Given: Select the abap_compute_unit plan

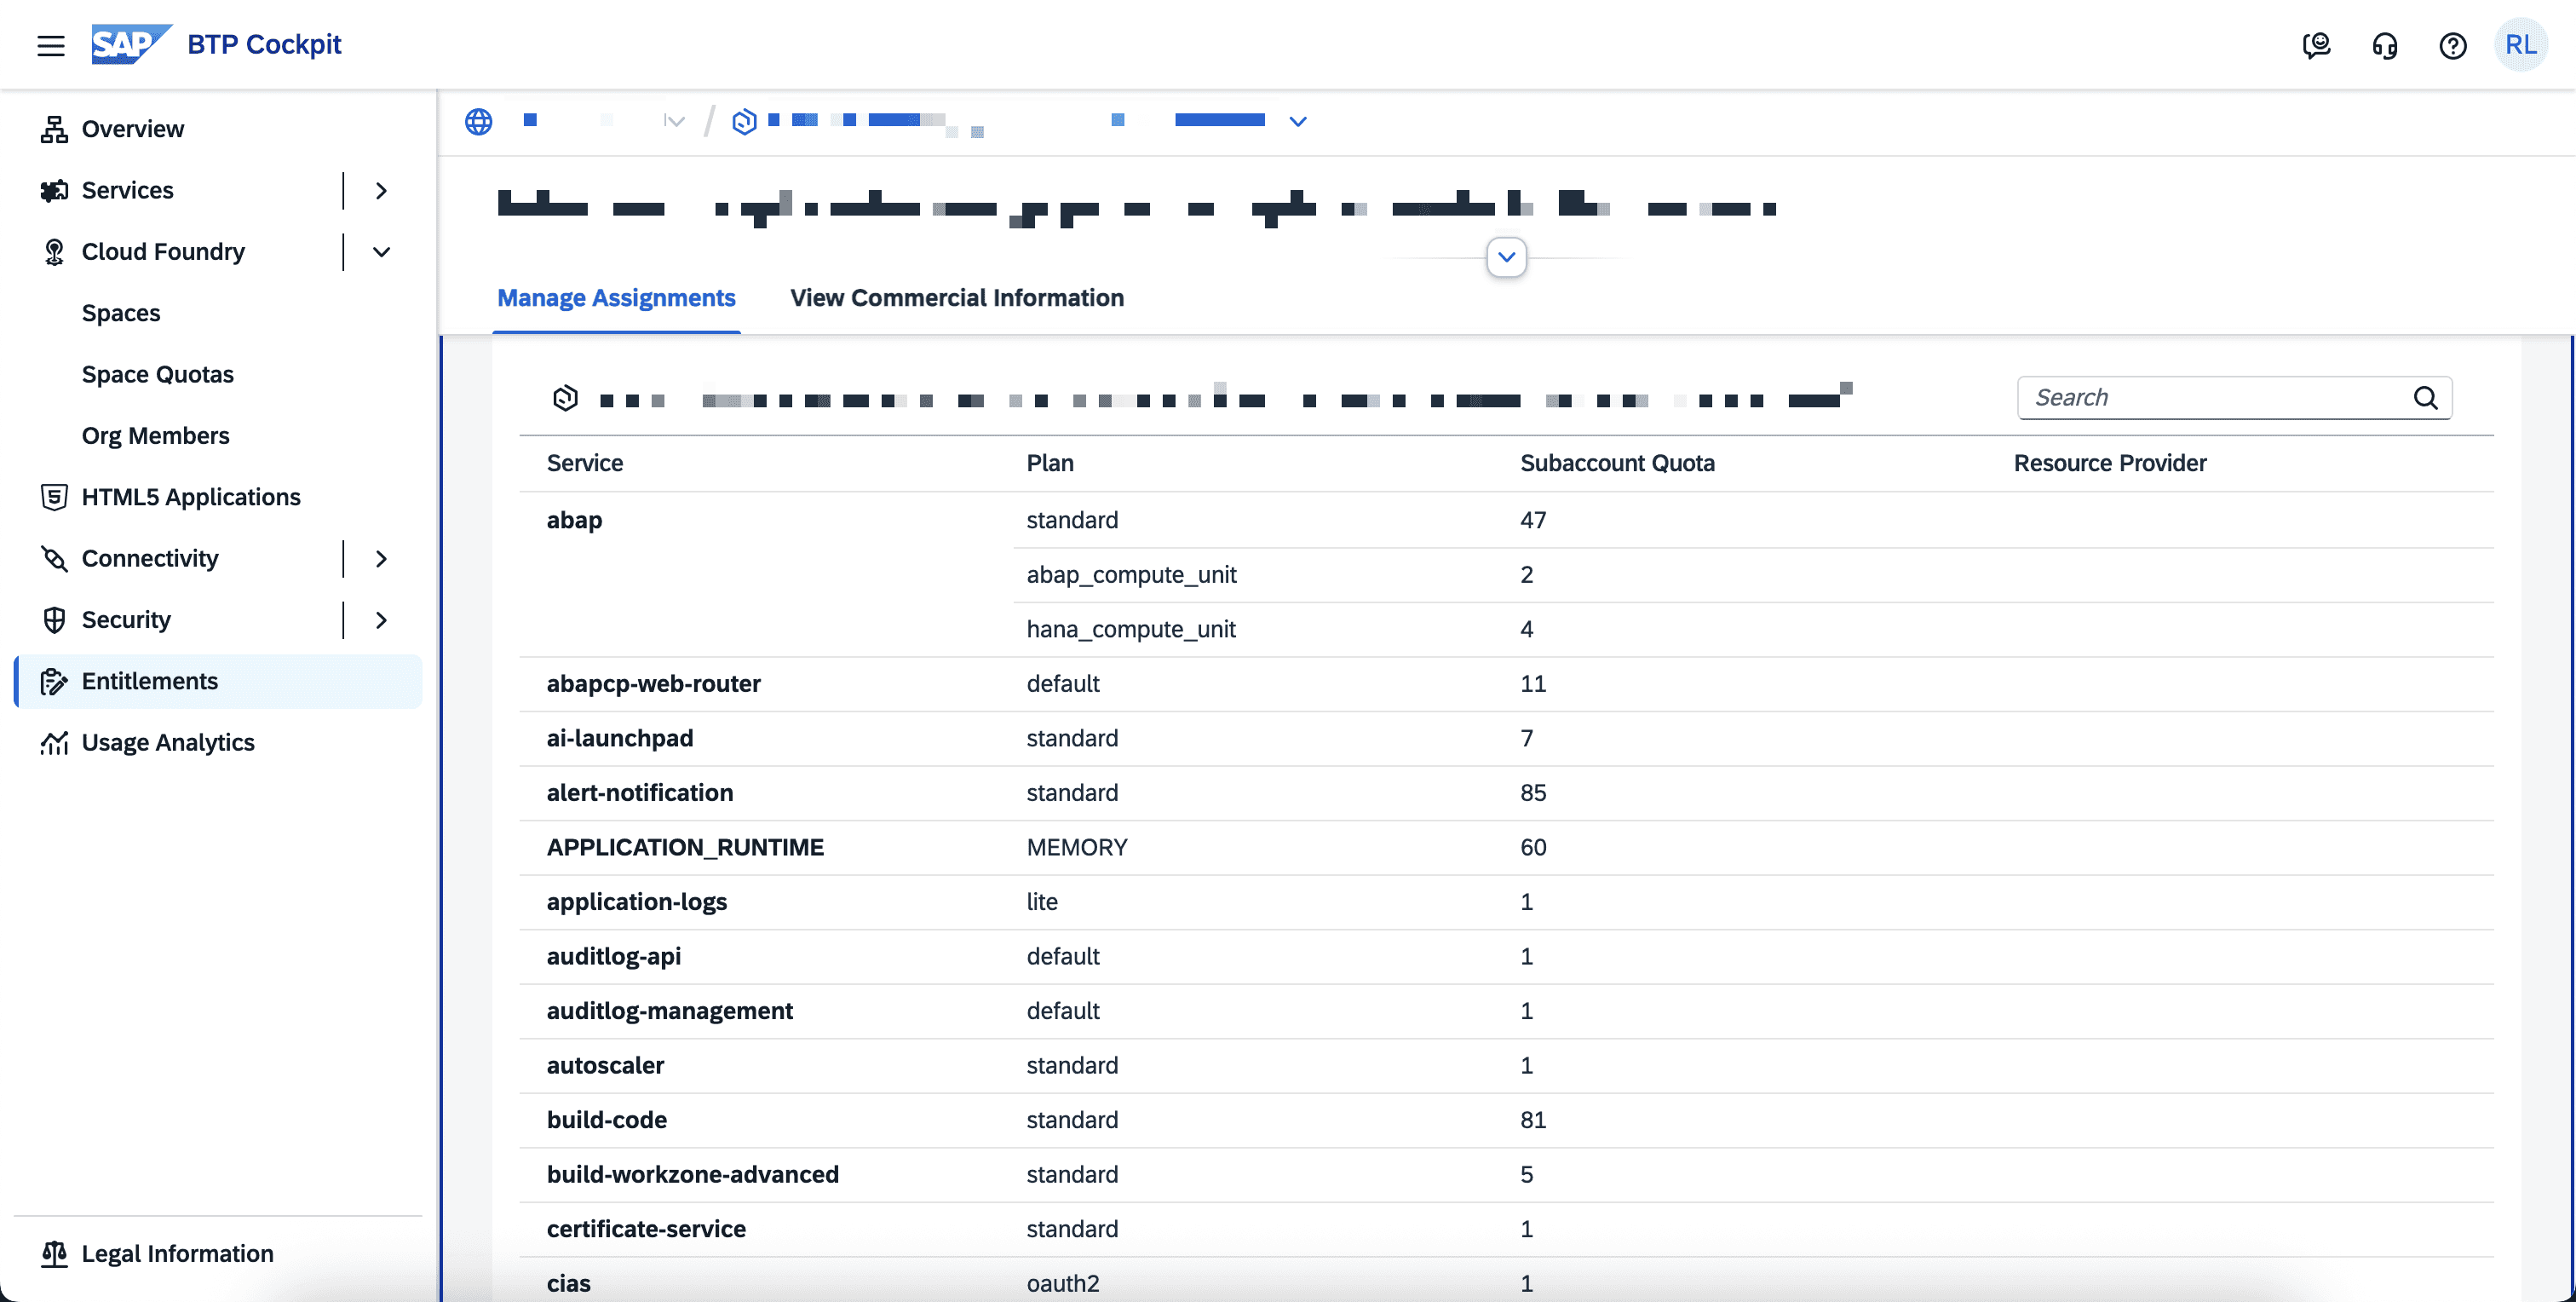Looking at the screenshot, I should pos(1131,575).
